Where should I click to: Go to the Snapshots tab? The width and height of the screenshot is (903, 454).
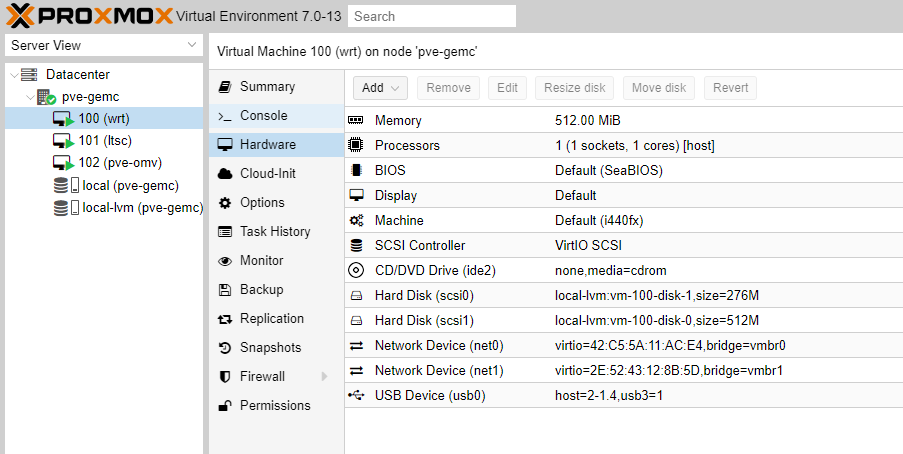pos(276,348)
